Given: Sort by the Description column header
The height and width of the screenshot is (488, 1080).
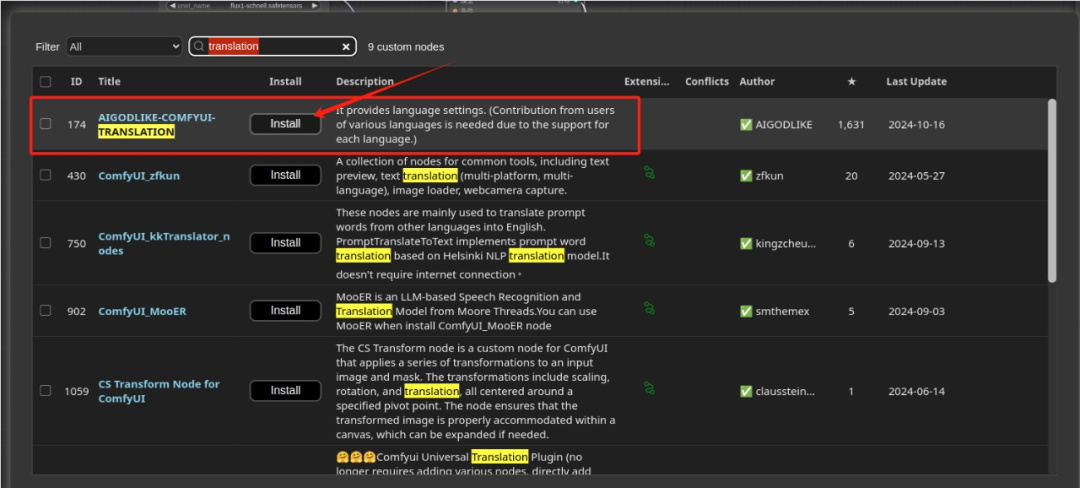Looking at the screenshot, I should pos(365,81).
